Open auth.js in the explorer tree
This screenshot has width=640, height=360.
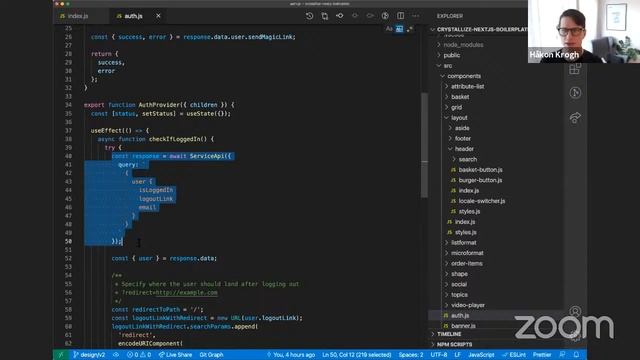click(460, 316)
